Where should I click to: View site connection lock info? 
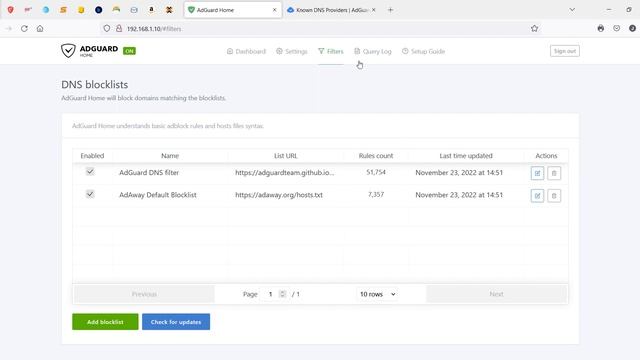tap(119, 29)
